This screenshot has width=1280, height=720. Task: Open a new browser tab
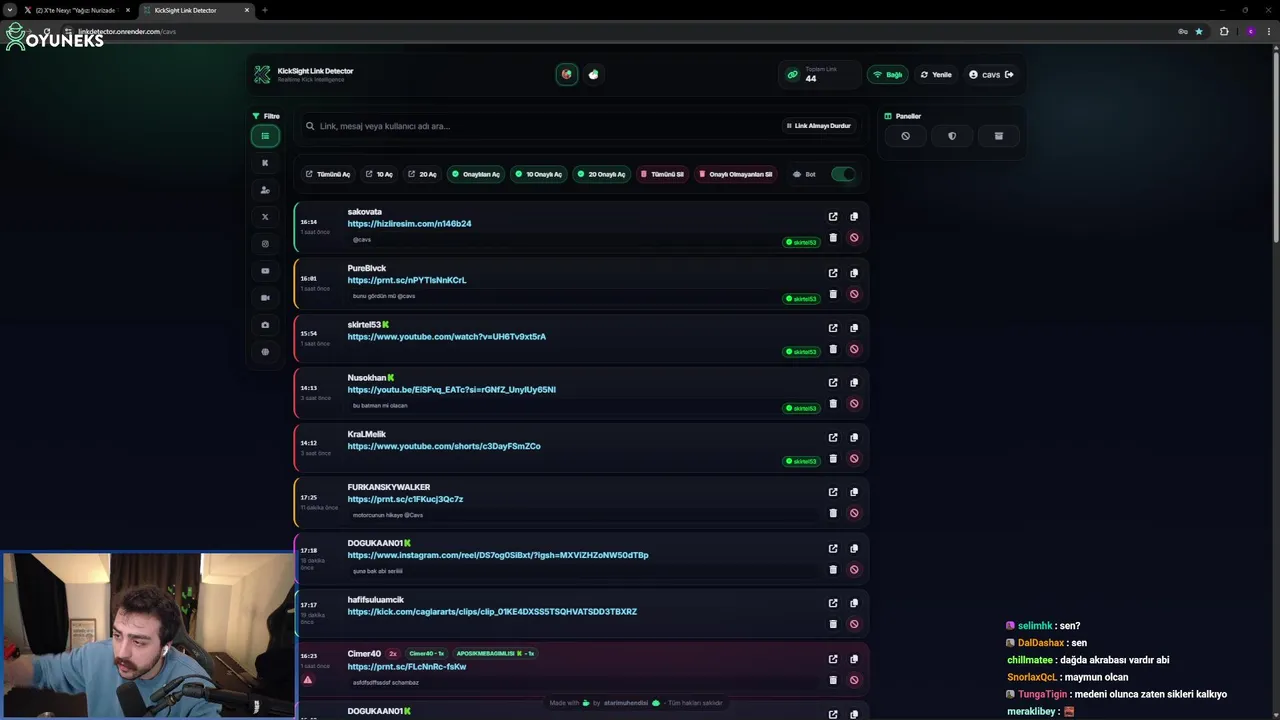tap(265, 10)
